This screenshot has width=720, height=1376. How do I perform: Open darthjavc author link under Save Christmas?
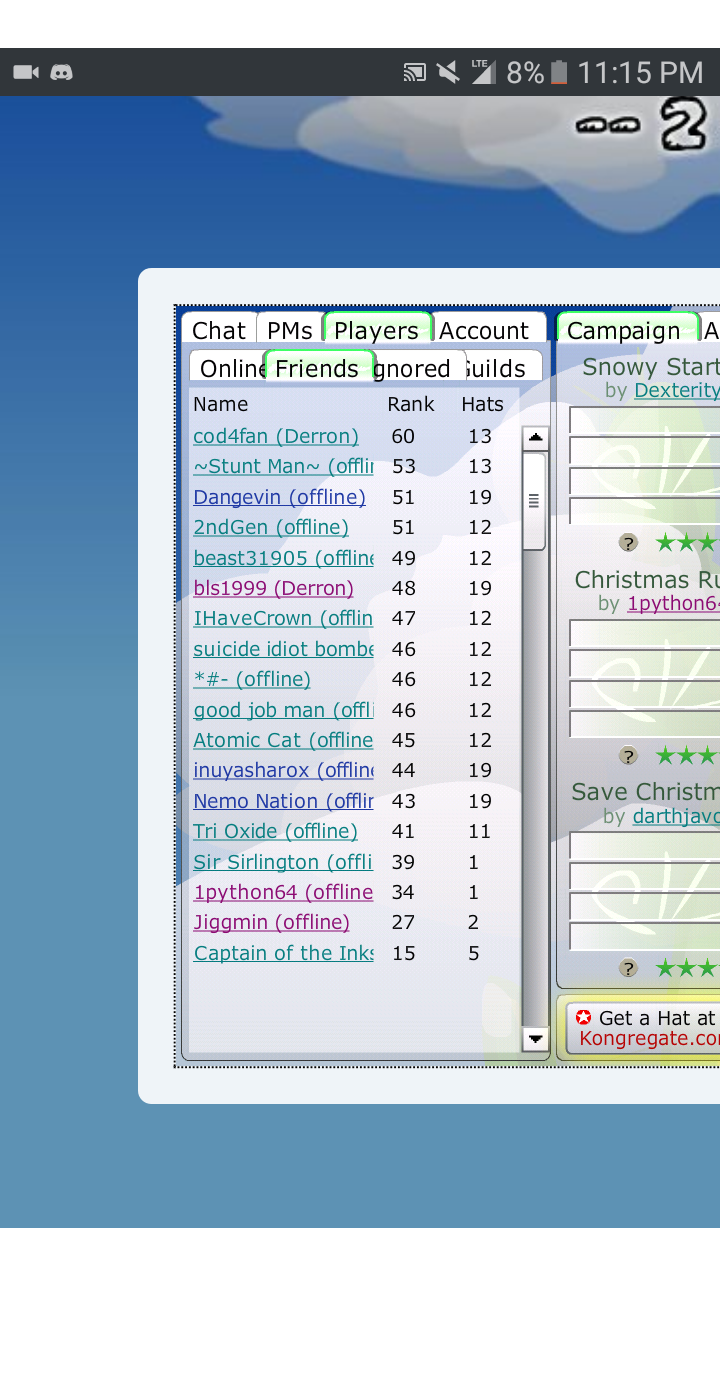pos(676,816)
